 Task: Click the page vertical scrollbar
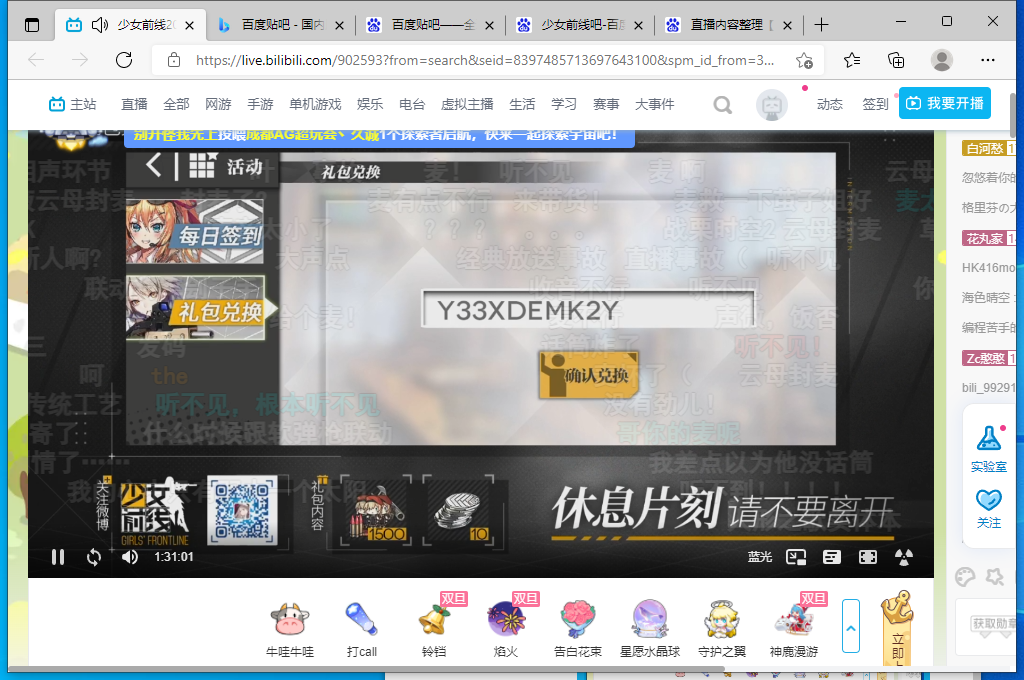(1013, 116)
